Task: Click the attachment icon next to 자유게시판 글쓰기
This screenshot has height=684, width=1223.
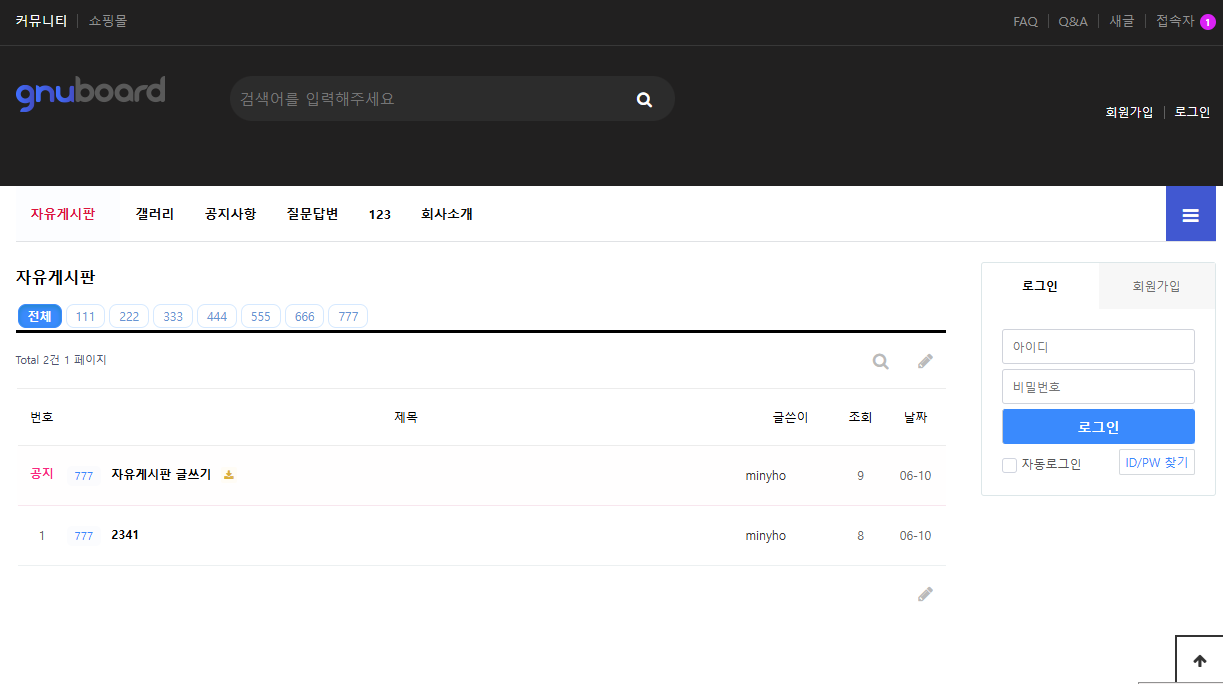Action: point(229,475)
